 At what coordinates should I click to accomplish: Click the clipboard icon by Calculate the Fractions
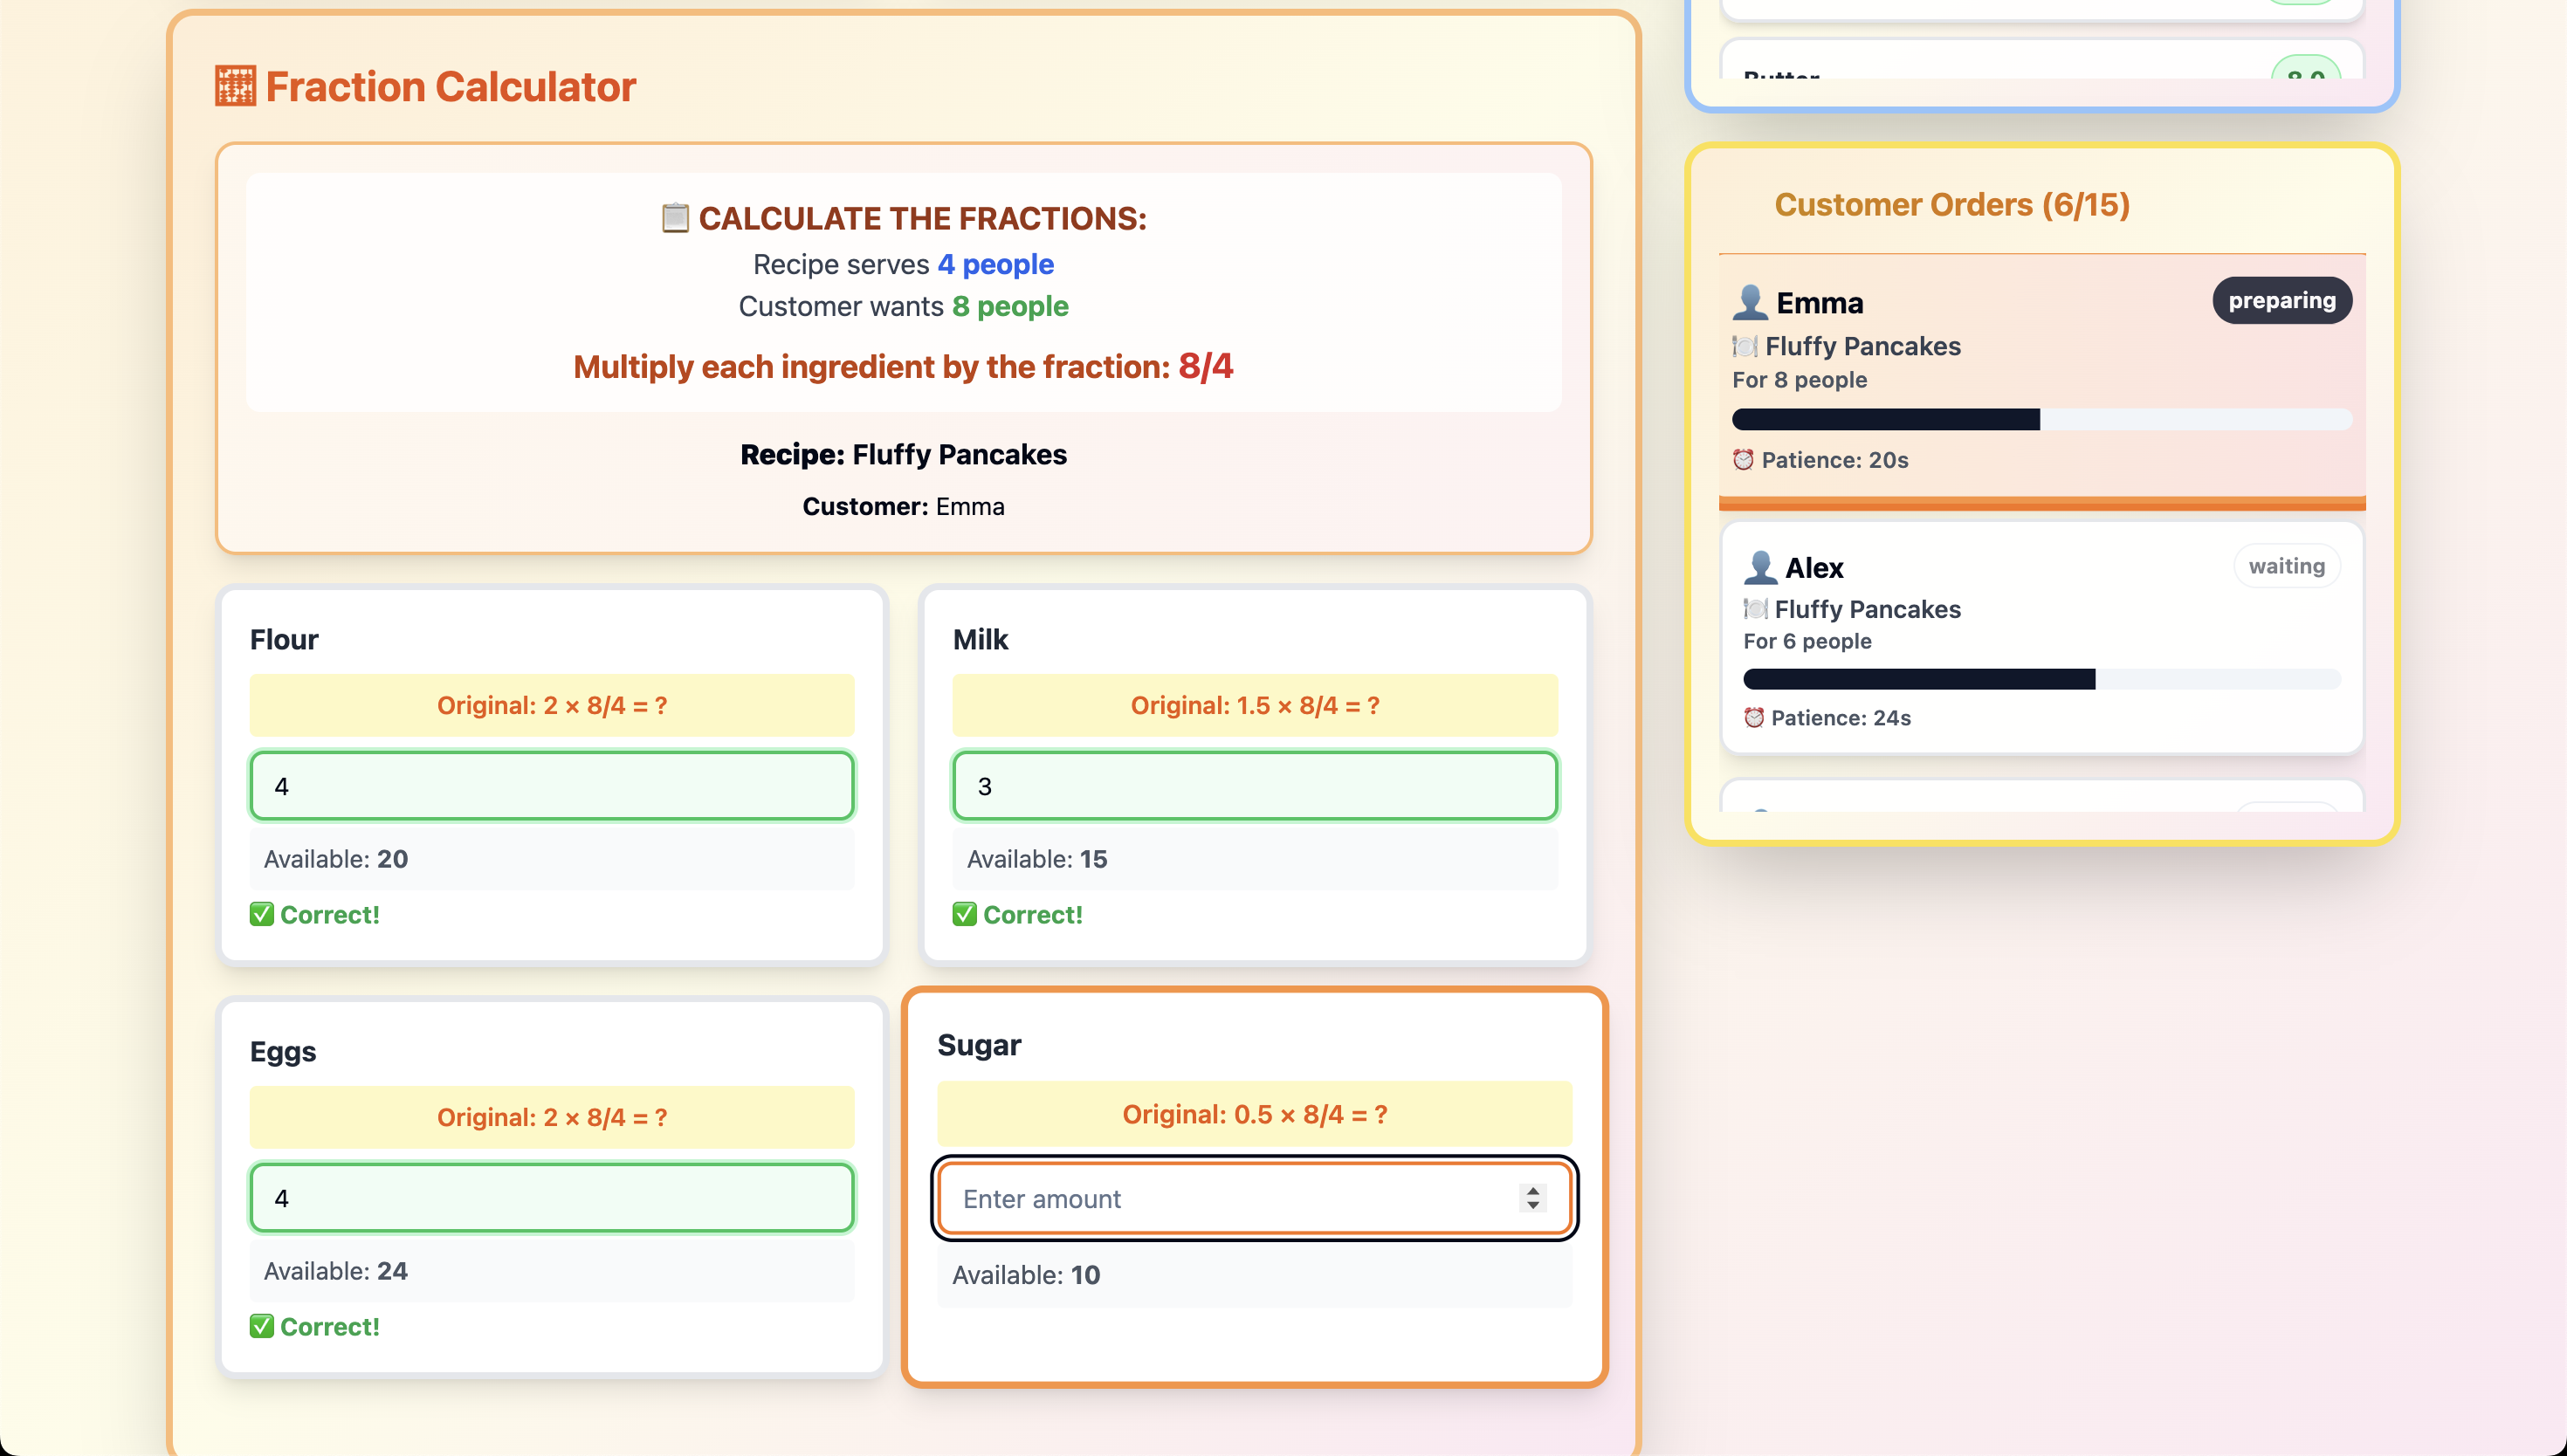coord(675,217)
